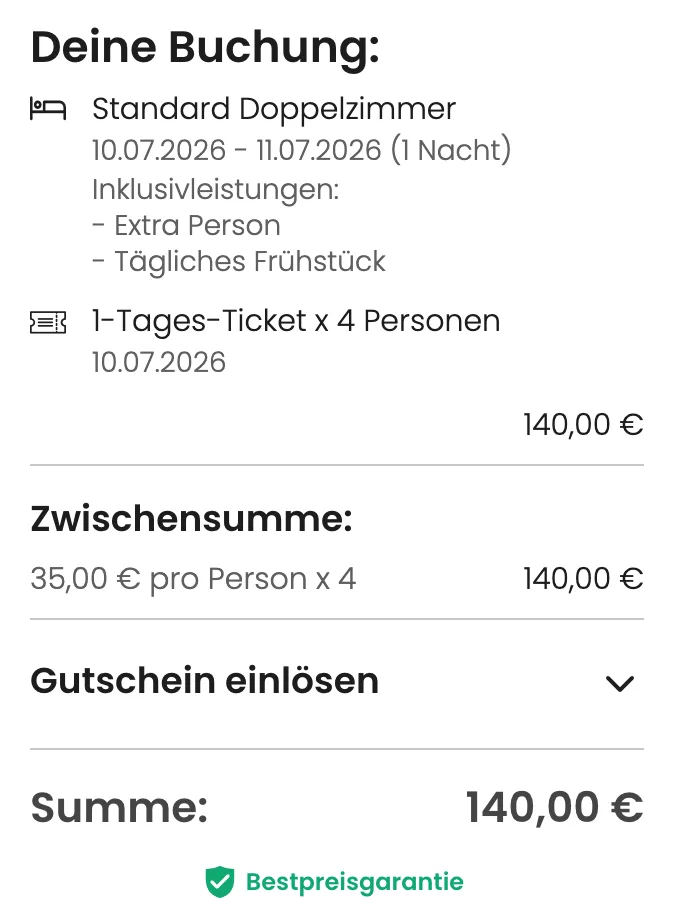Open the Gutschein einlösen section label
682x924 pixels.
(x=205, y=681)
